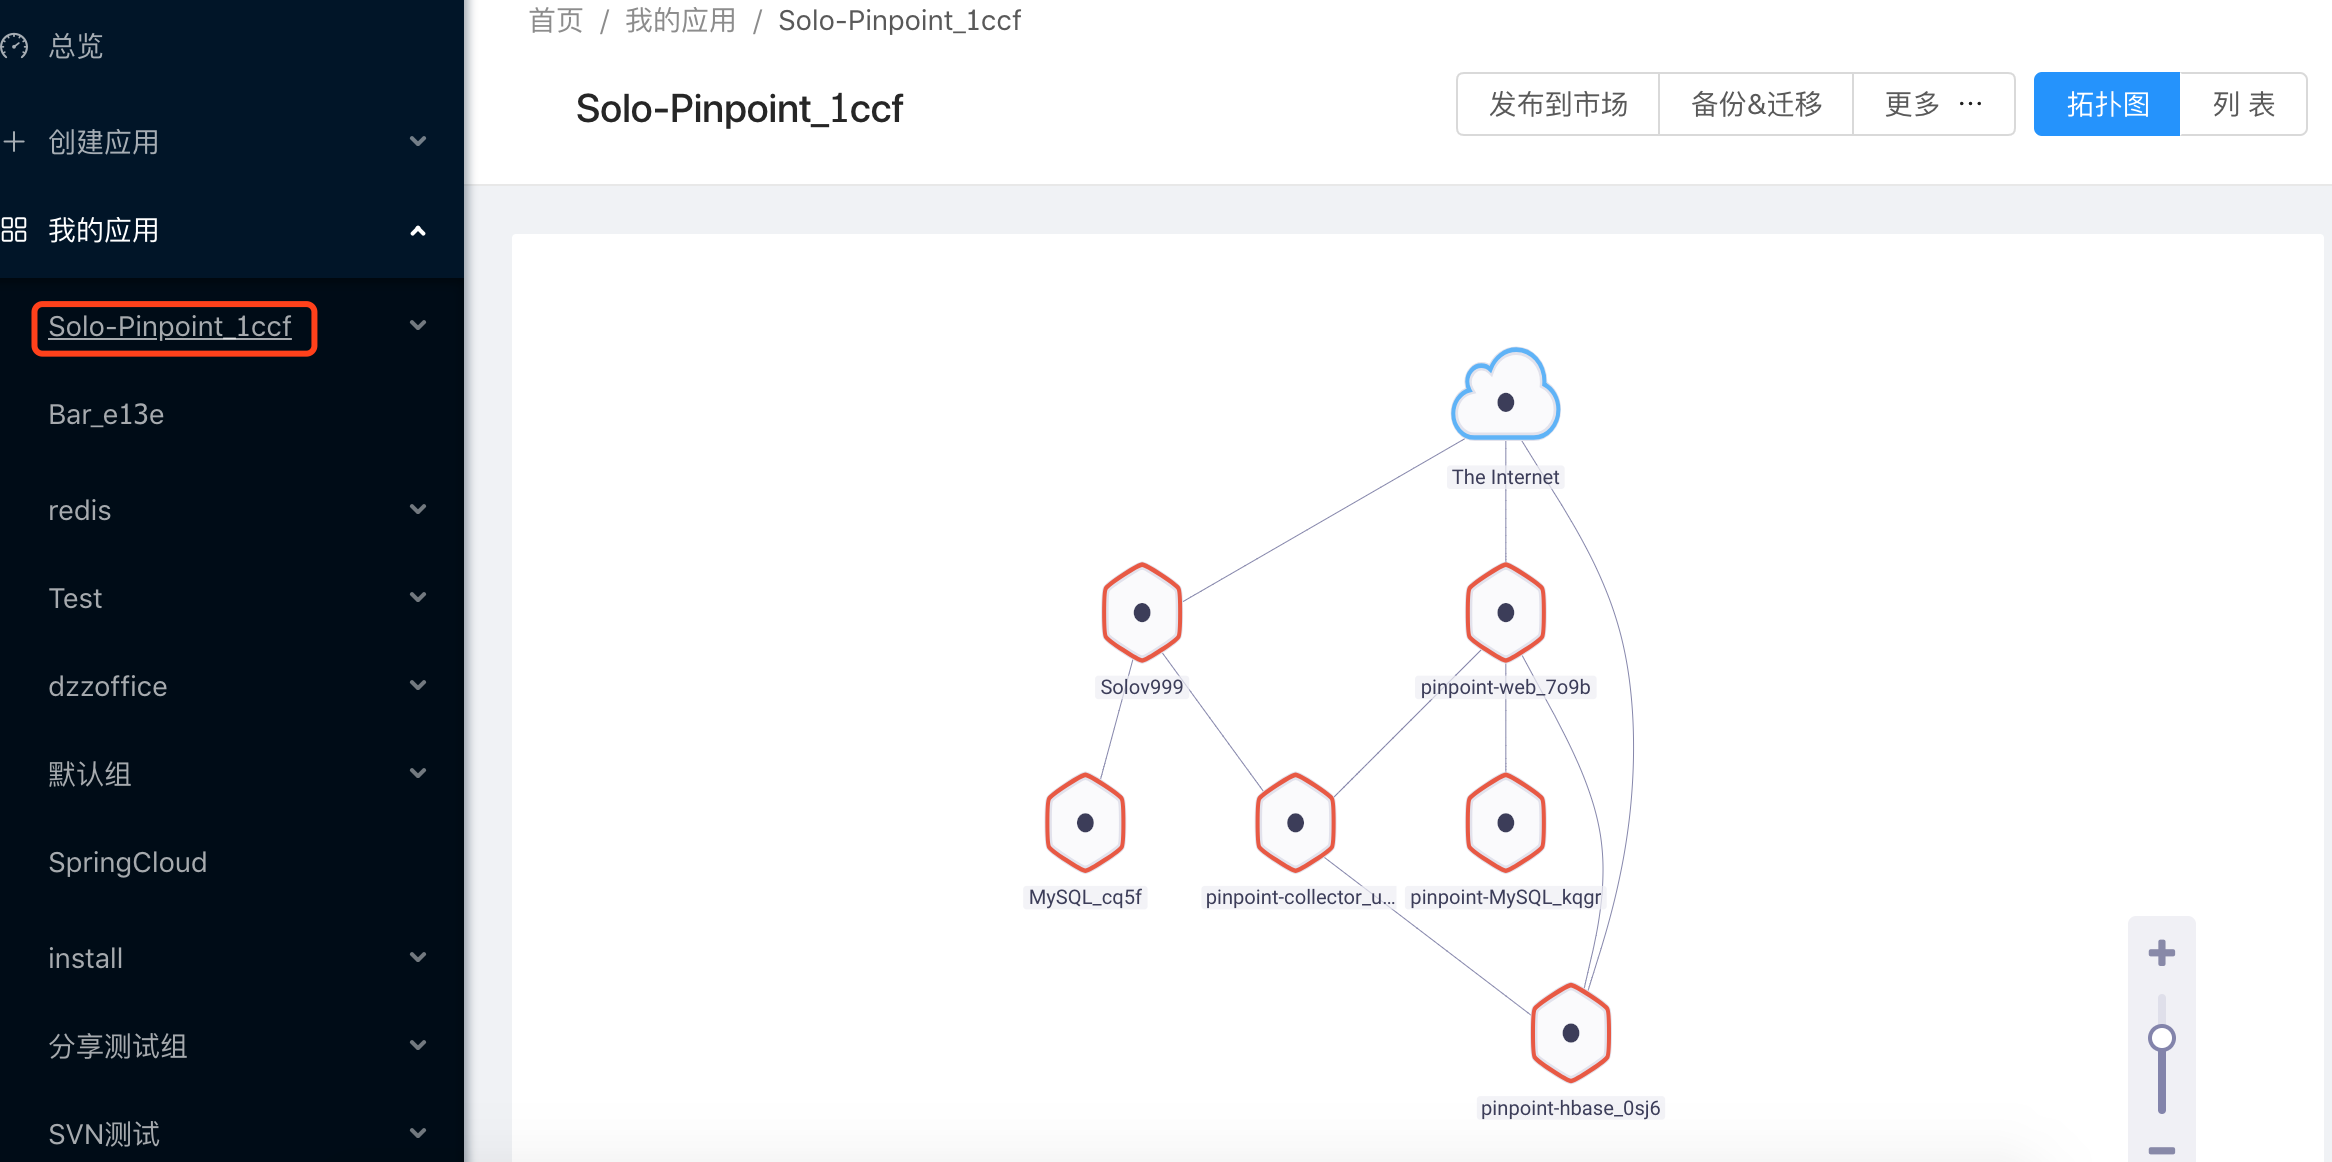Viewport: 2332px width, 1162px height.
Task: Select the pinpoint-web_7o9b hexagon node
Action: (1505, 612)
